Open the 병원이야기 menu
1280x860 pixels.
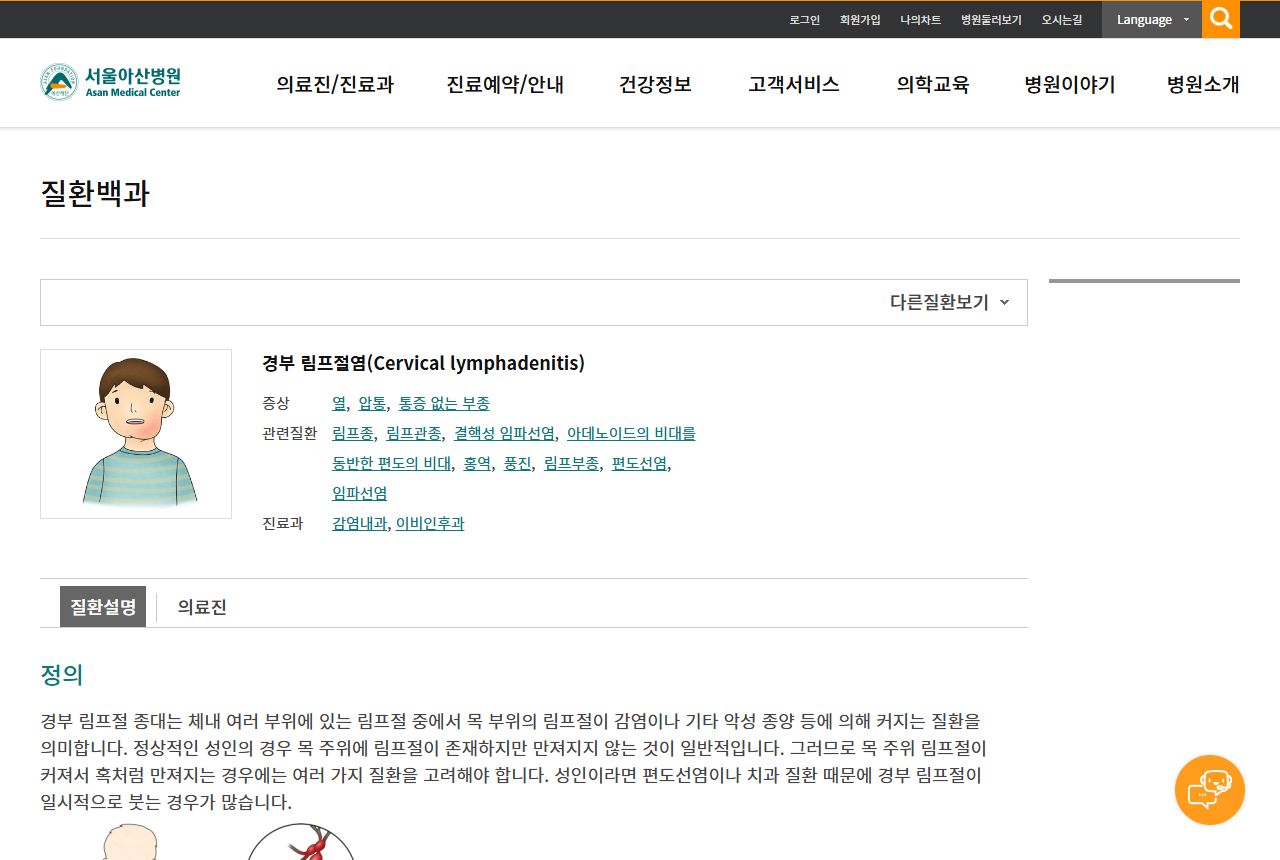(1070, 84)
